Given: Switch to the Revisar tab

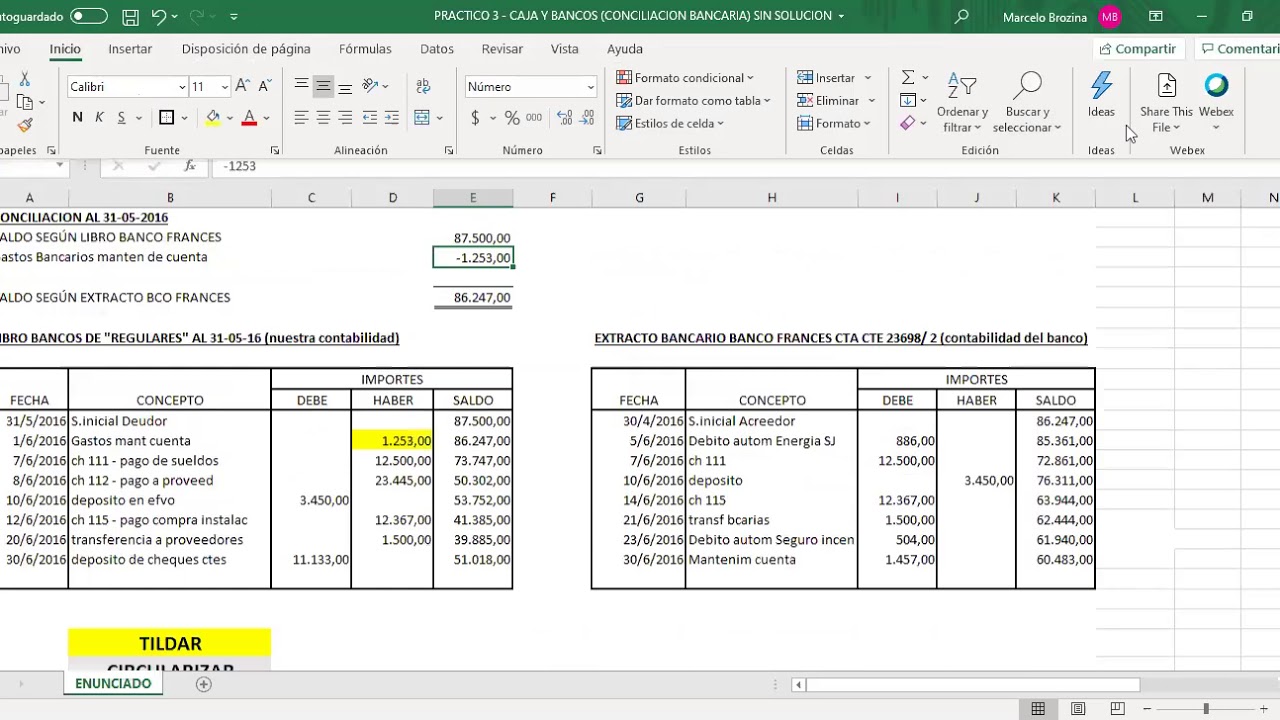Looking at the screenshot, I should click(x=502, y=49).
